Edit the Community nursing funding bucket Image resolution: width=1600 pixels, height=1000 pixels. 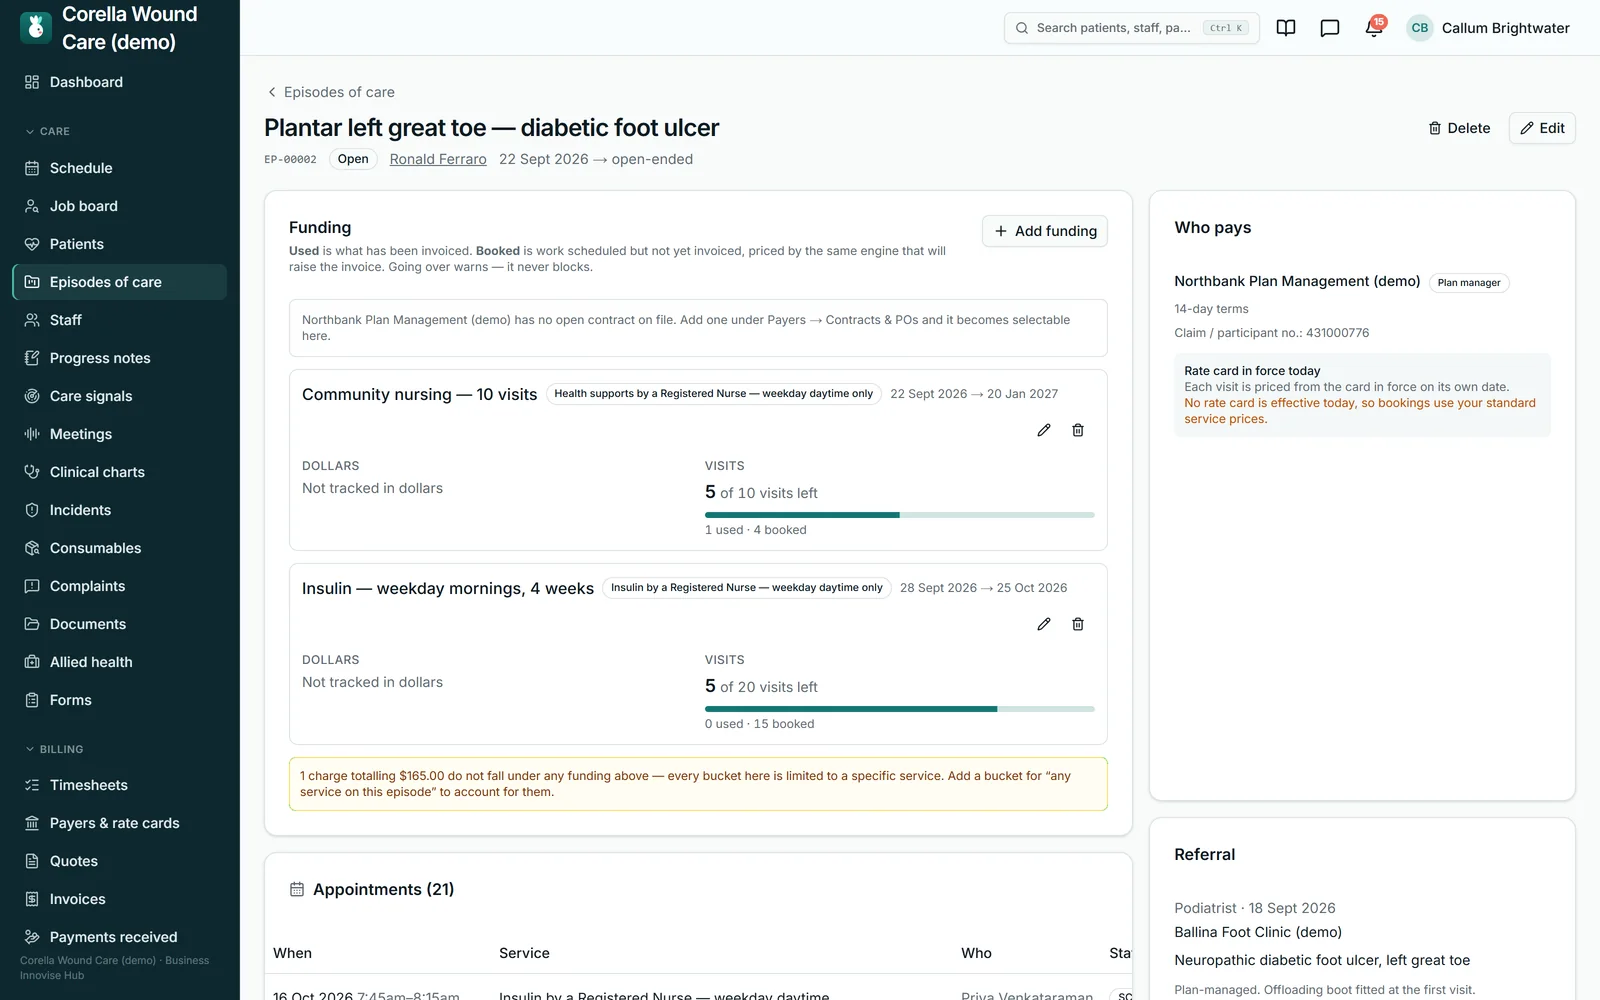pyautogui.click(x=1044, y=430)
